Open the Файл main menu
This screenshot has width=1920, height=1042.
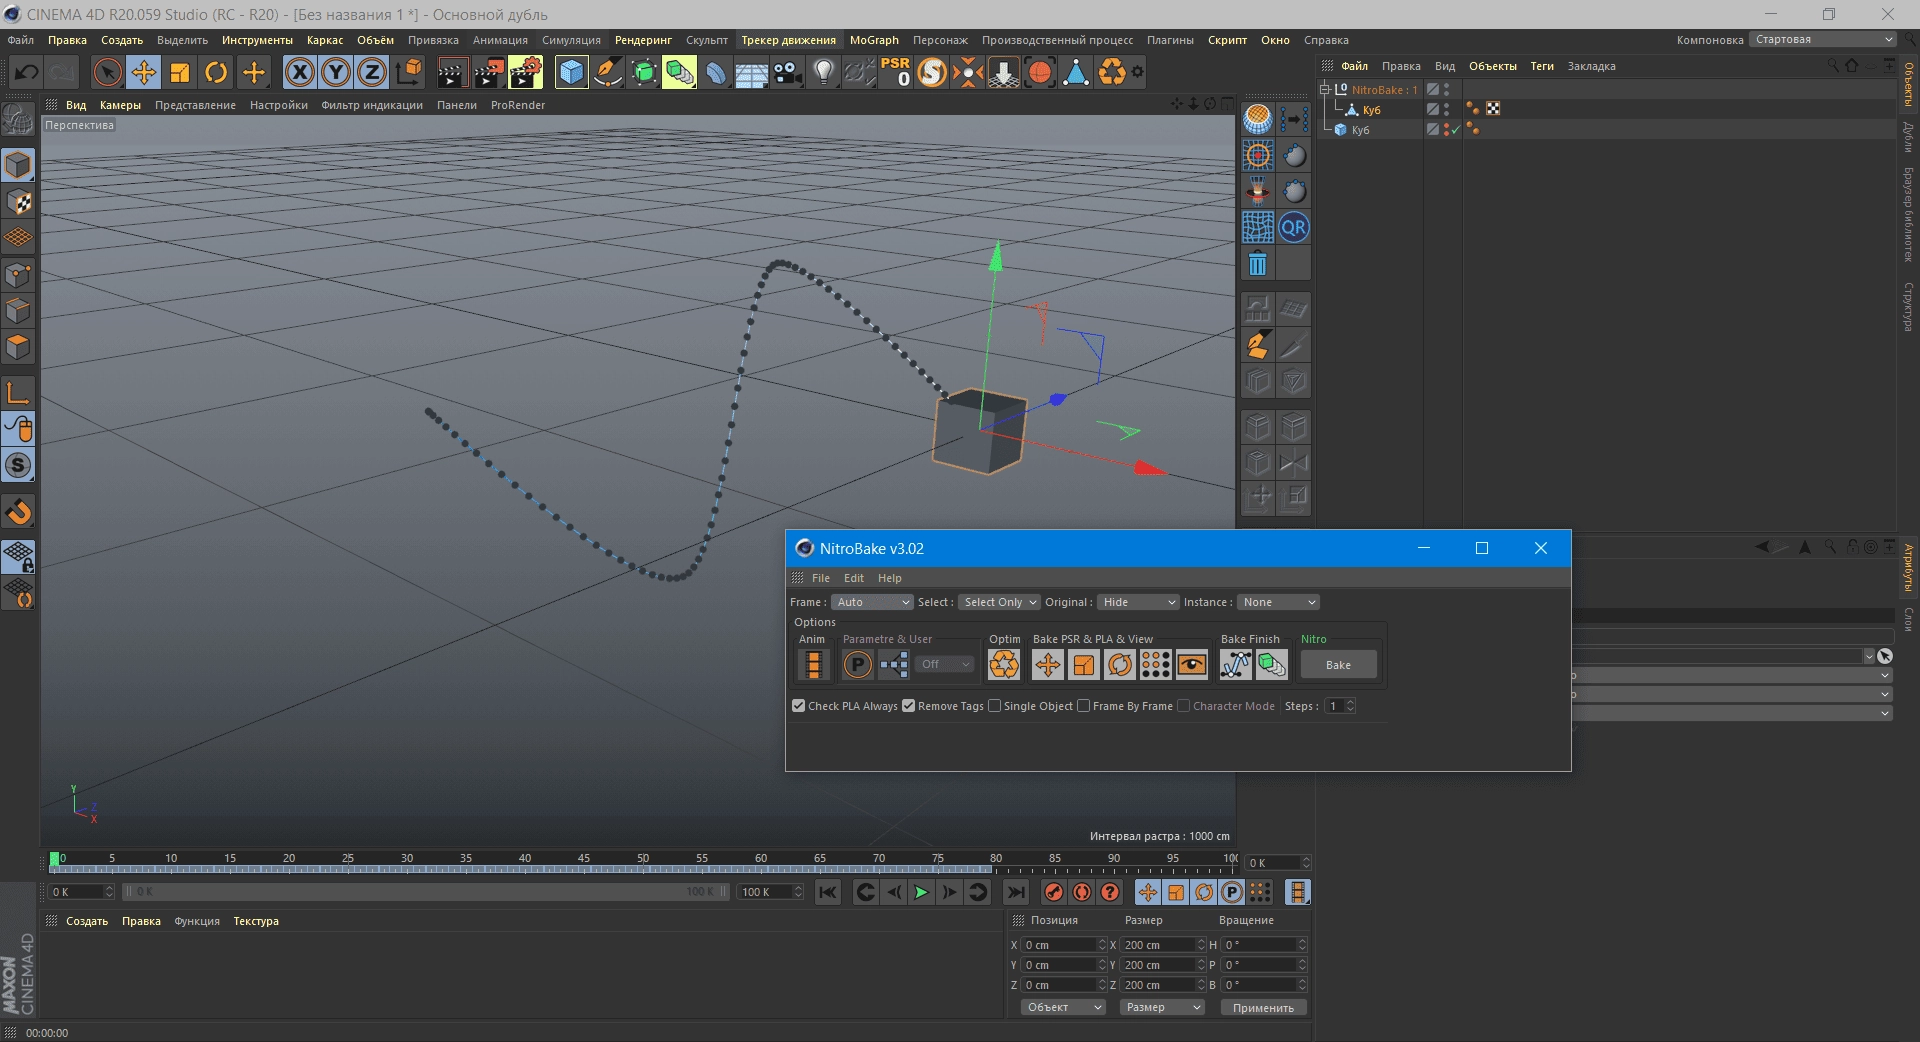coord(20,40)
